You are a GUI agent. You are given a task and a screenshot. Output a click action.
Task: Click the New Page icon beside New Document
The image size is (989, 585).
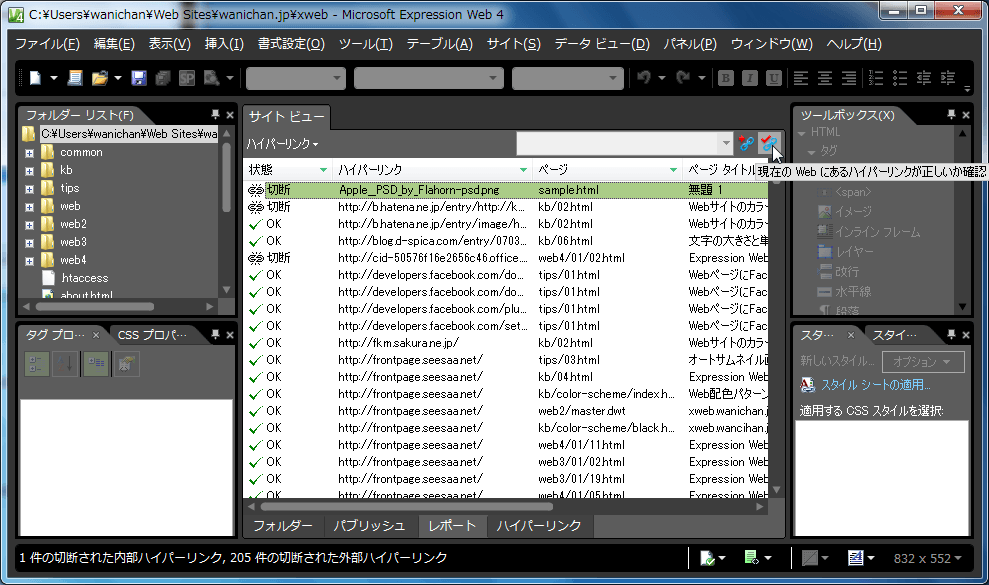75,78
